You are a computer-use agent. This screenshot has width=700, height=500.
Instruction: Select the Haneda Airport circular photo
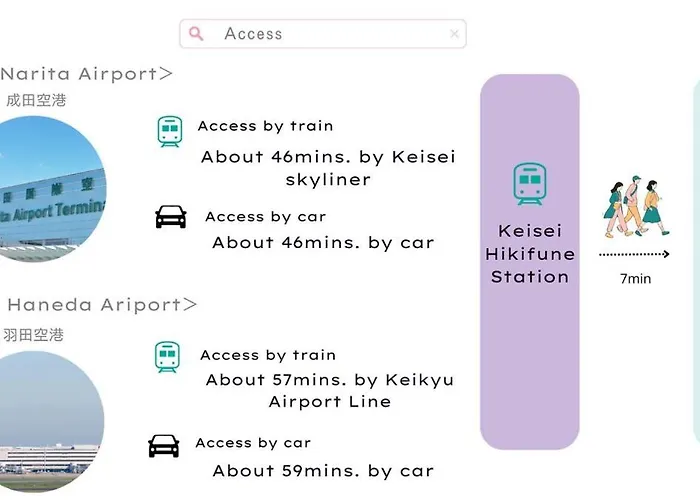tap(52, 422)
